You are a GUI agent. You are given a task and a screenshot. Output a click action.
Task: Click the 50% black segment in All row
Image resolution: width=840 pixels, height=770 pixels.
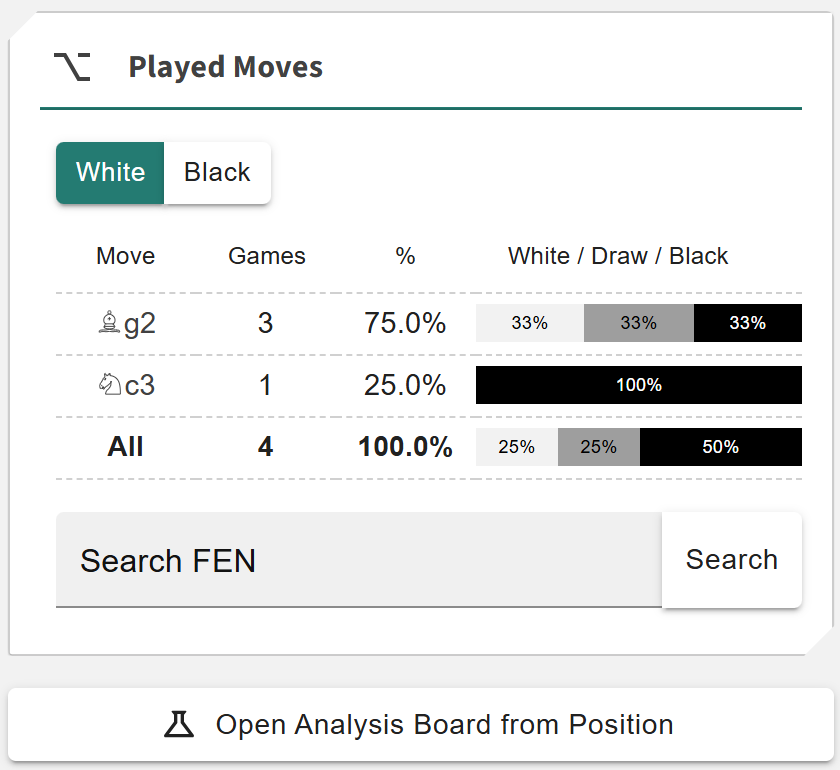[x=720, y=447]
